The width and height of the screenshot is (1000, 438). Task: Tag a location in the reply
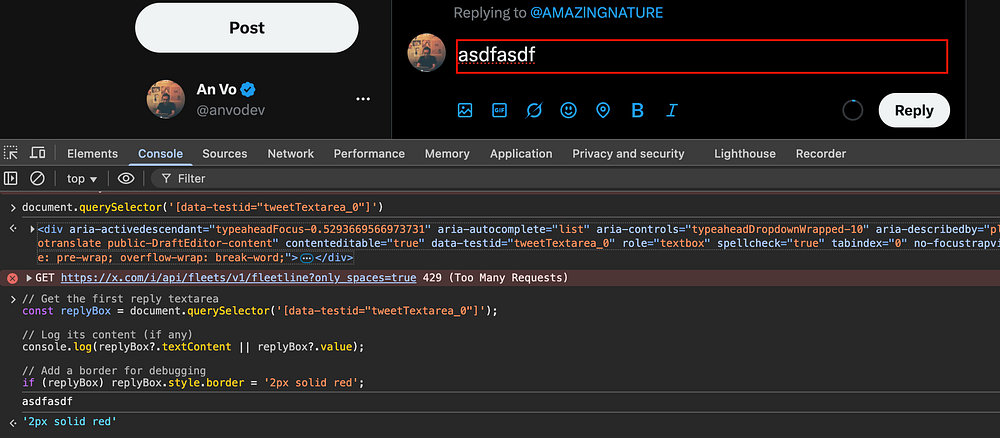pyautogui.click(x=603, y=111)
